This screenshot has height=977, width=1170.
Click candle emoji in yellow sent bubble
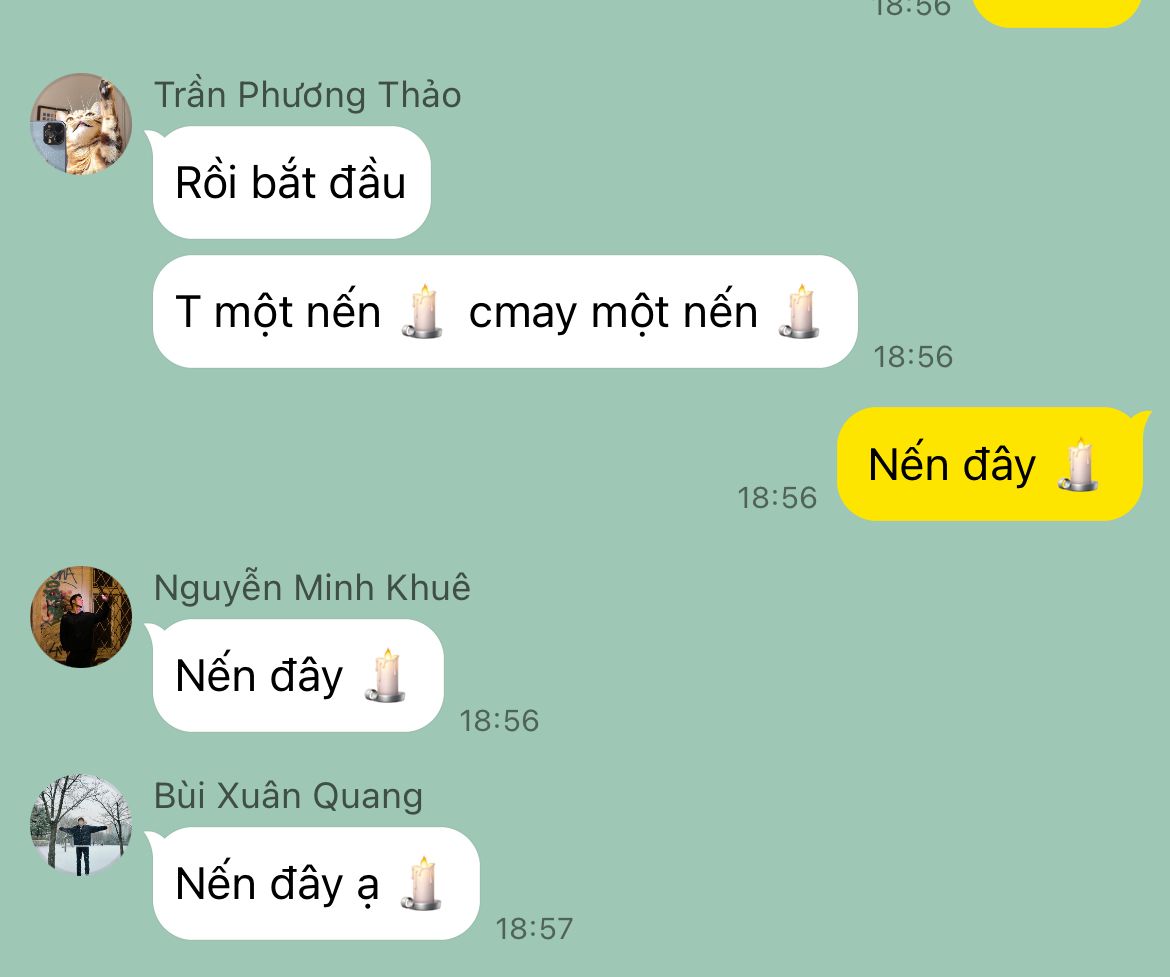[1078, 464]
